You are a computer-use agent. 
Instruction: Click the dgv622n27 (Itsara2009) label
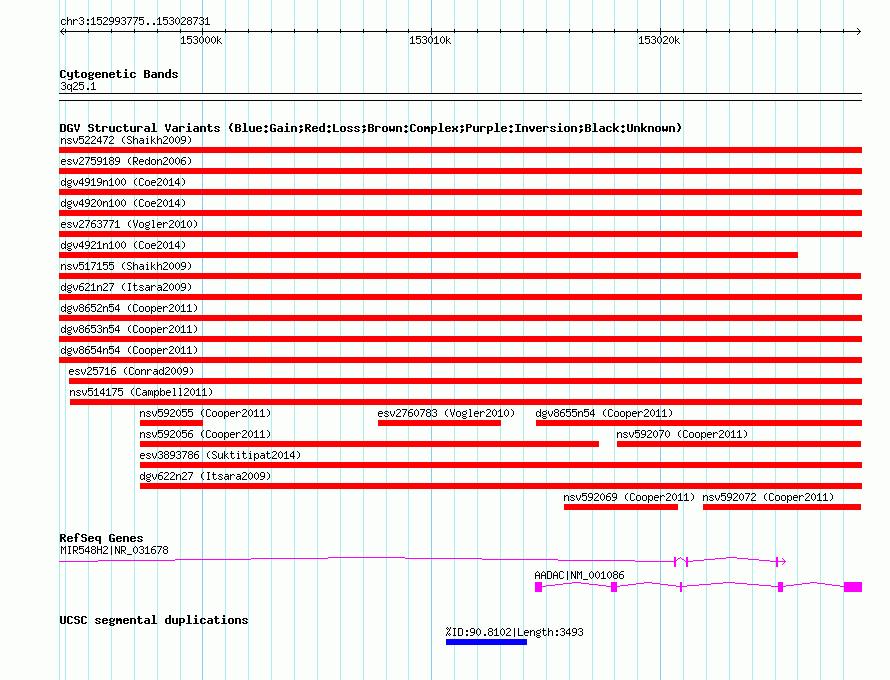point(205,476)
